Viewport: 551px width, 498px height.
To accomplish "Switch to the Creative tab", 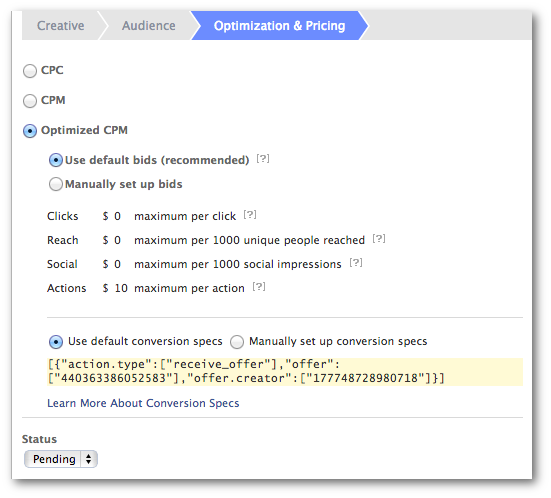I will coord(60,26).
